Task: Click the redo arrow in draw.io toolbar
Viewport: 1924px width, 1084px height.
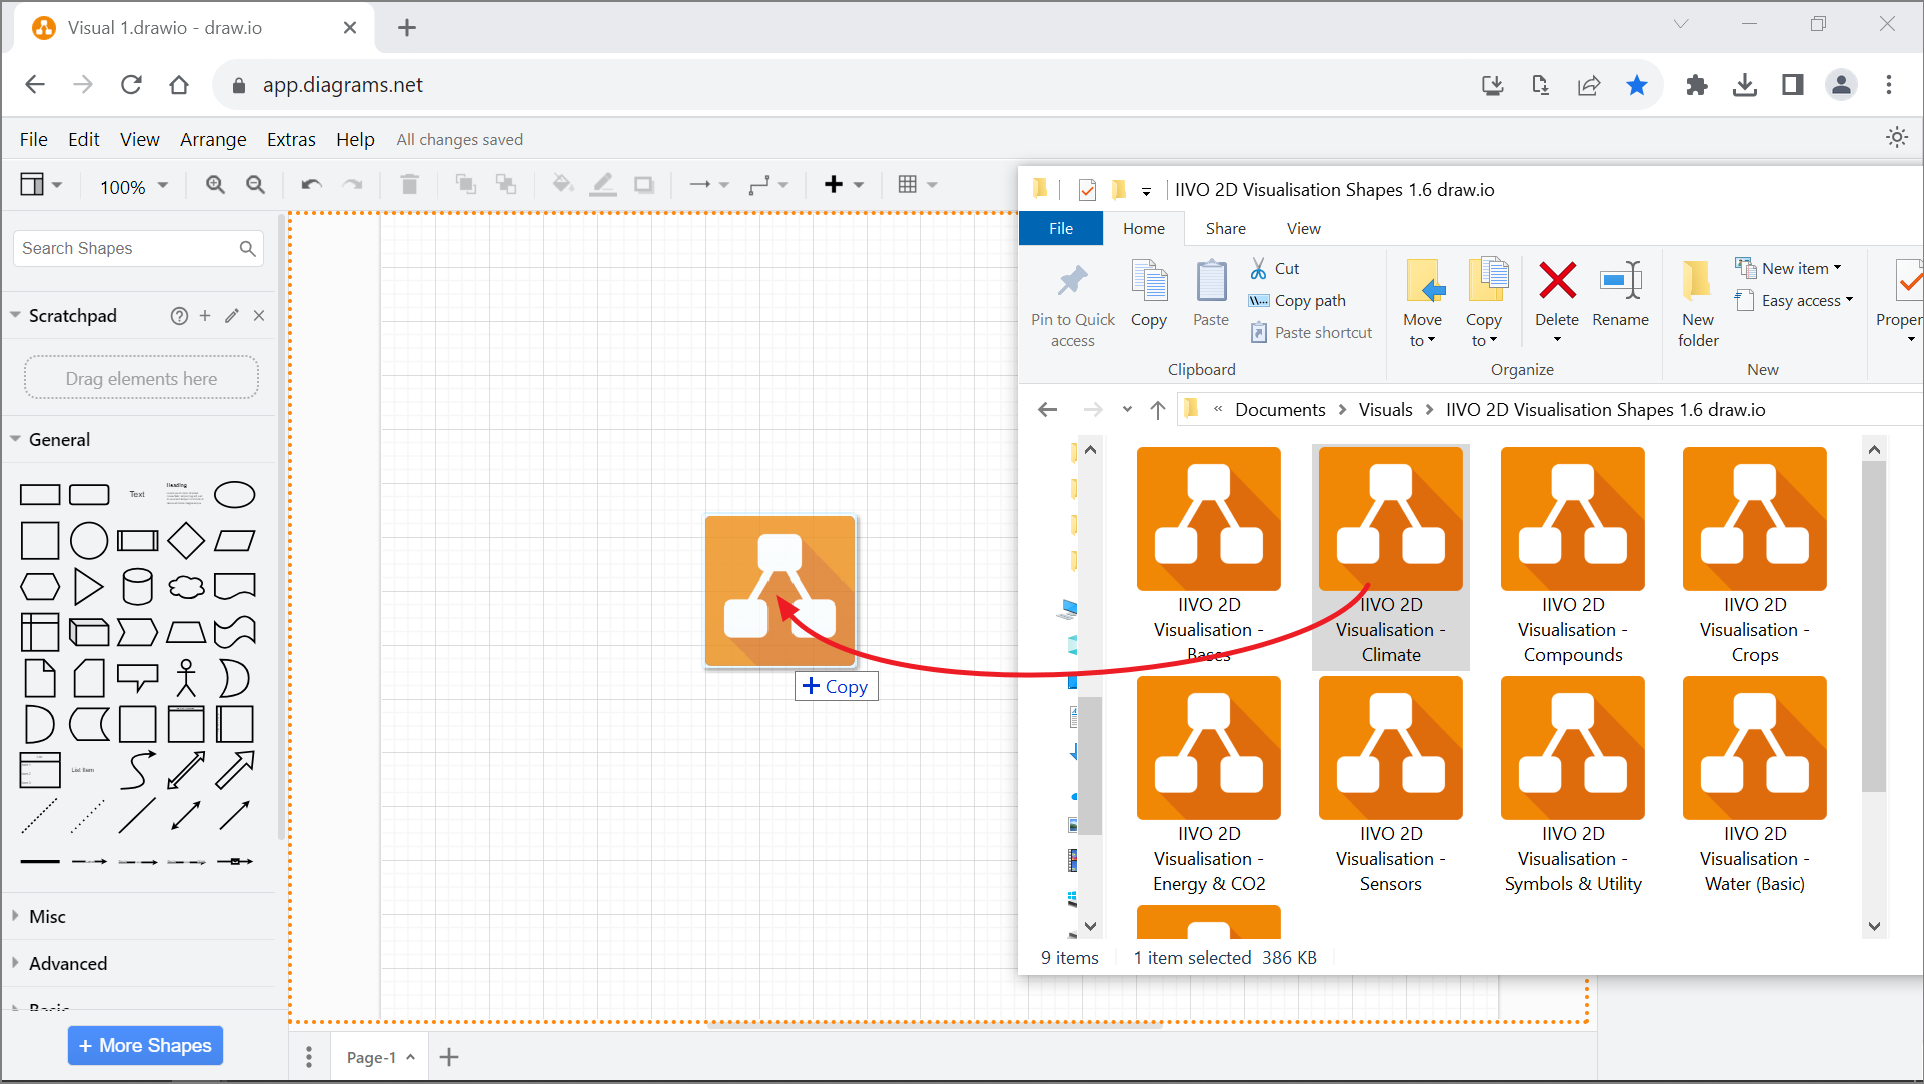Action: pyautogui.click(x=352, y=185)
